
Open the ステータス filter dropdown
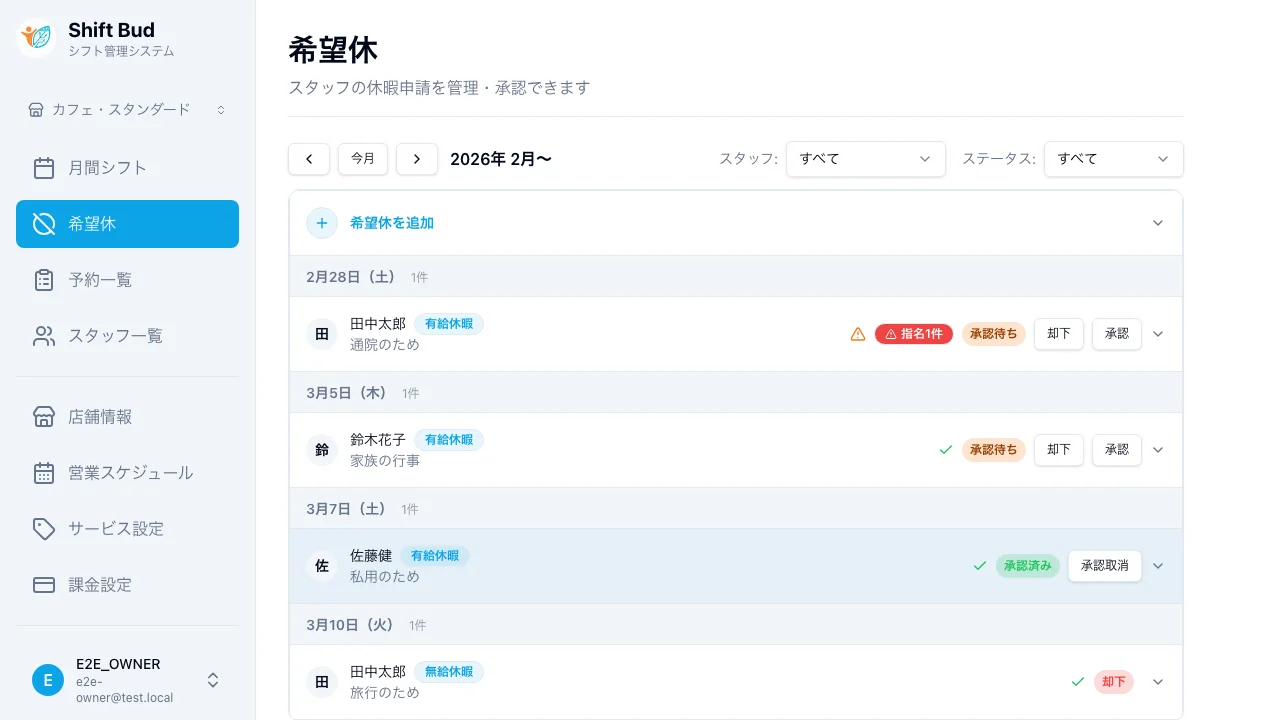[1113, 159]
